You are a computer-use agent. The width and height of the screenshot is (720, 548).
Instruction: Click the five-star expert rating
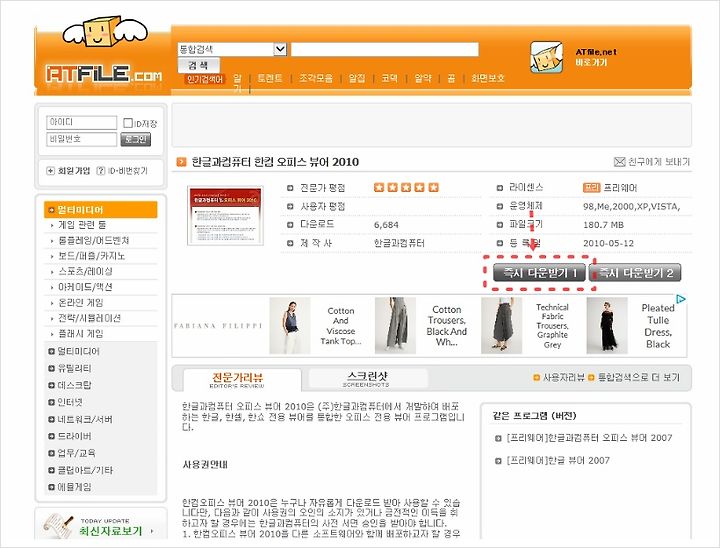406,187
